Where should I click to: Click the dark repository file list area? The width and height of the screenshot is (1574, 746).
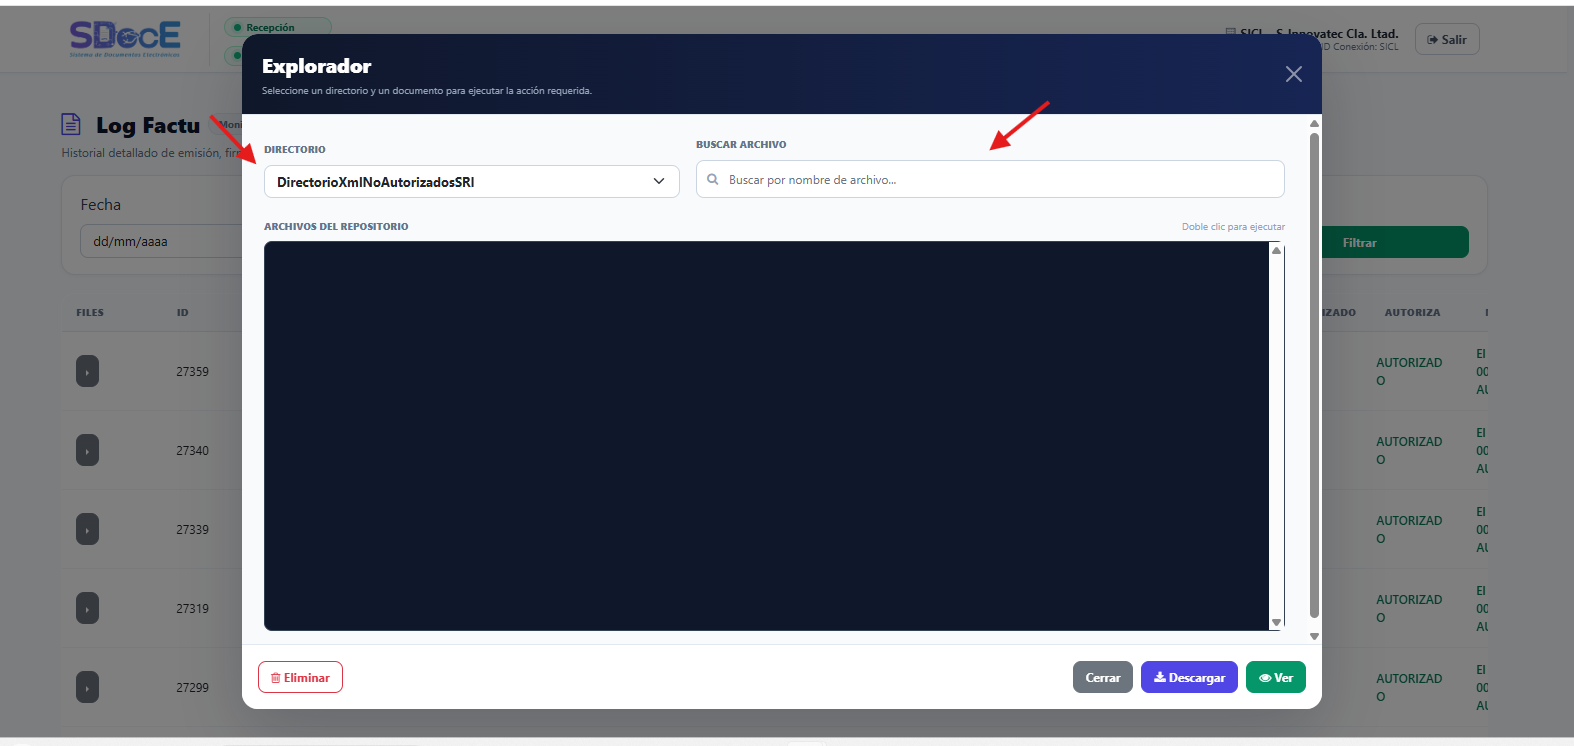tap(766, 436)
